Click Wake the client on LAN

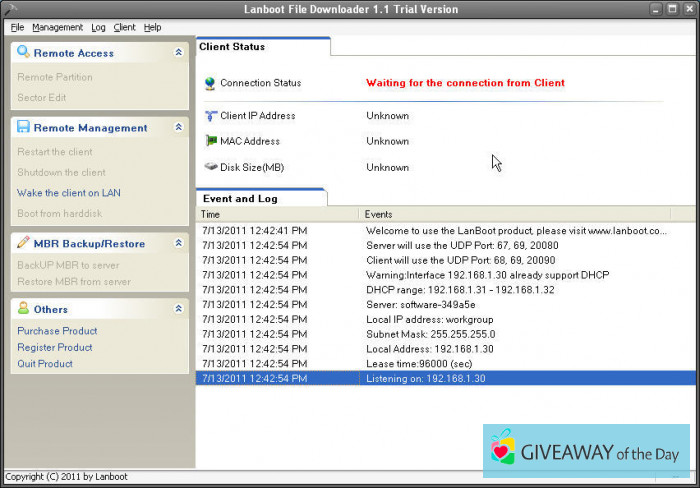(x=69, y=193)
